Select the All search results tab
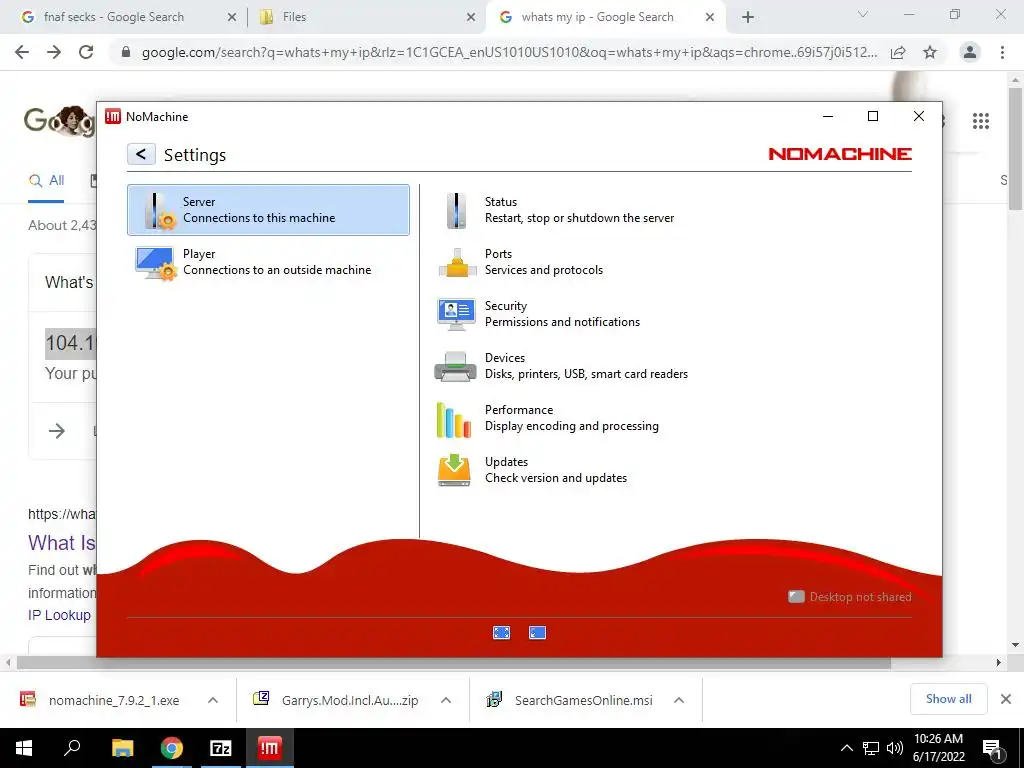Screen dimensions: 1024x768 pyautogui.click(x=46, y=181)
